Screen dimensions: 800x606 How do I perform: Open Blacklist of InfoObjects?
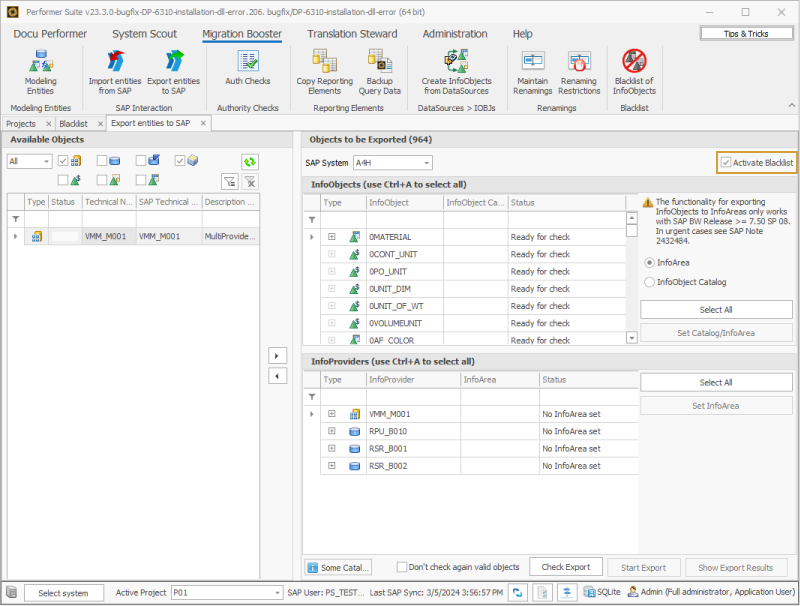pyautogui.click(x=634, y=72)
